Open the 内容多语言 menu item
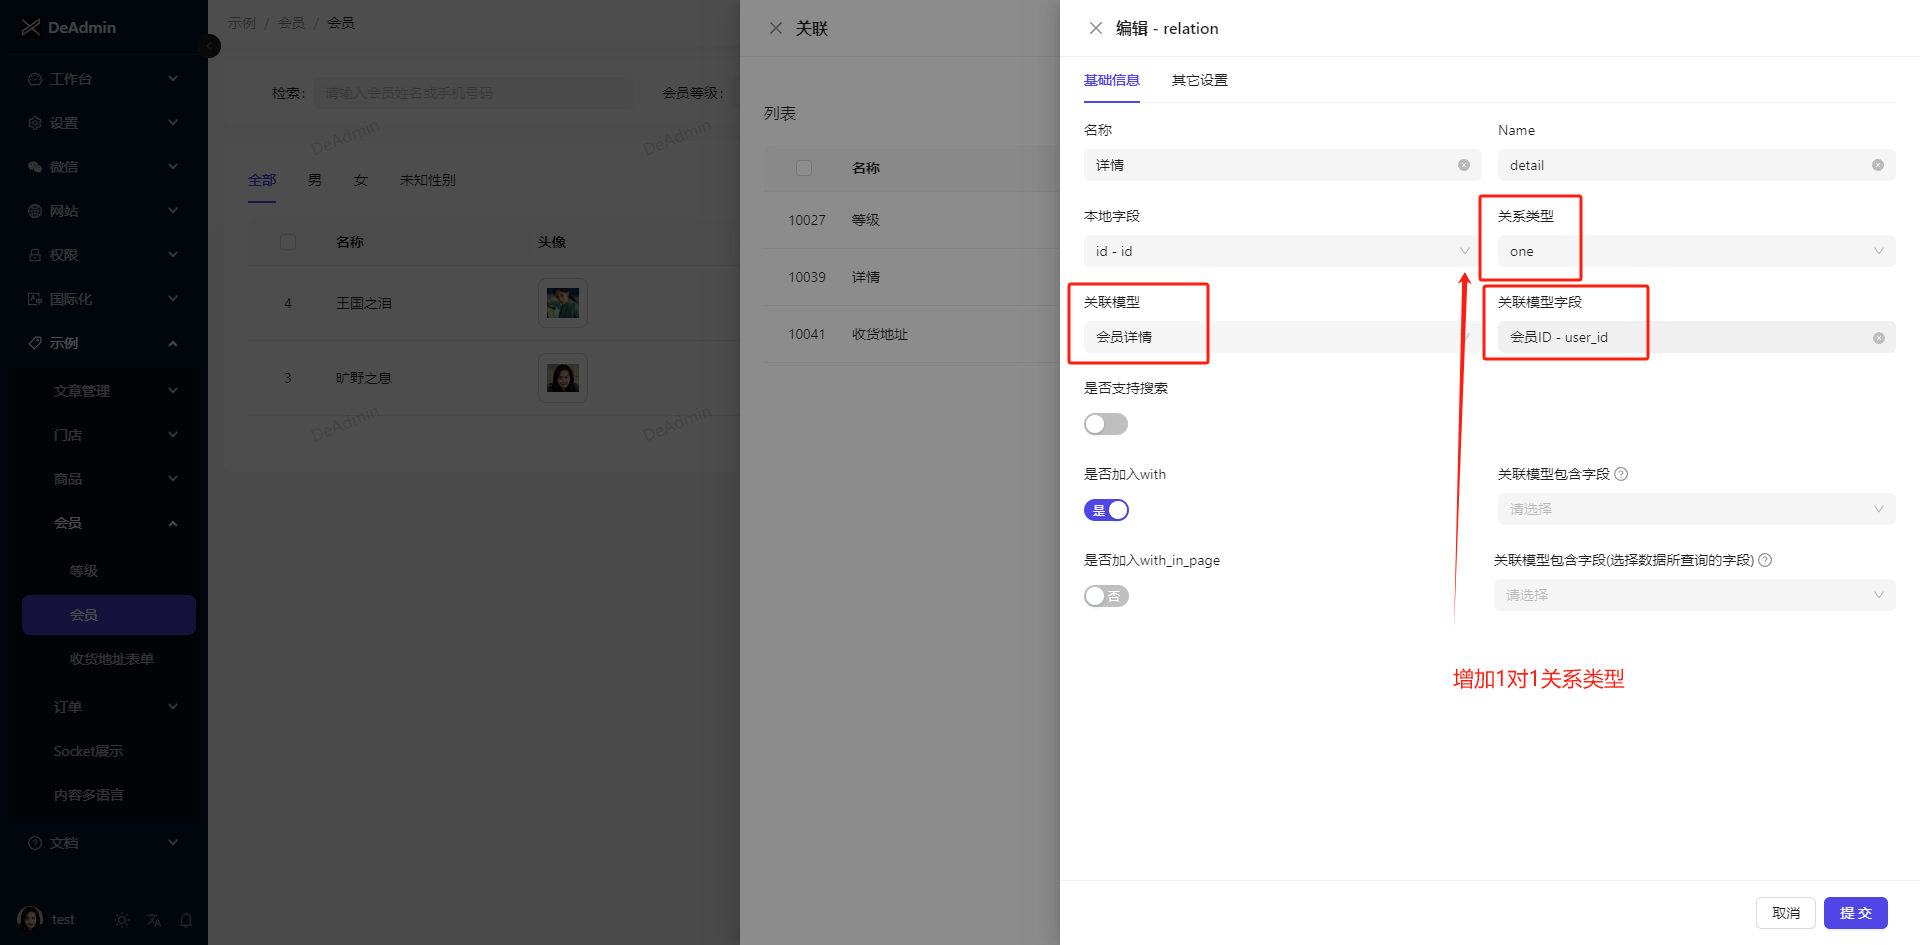 coord(108,795)
